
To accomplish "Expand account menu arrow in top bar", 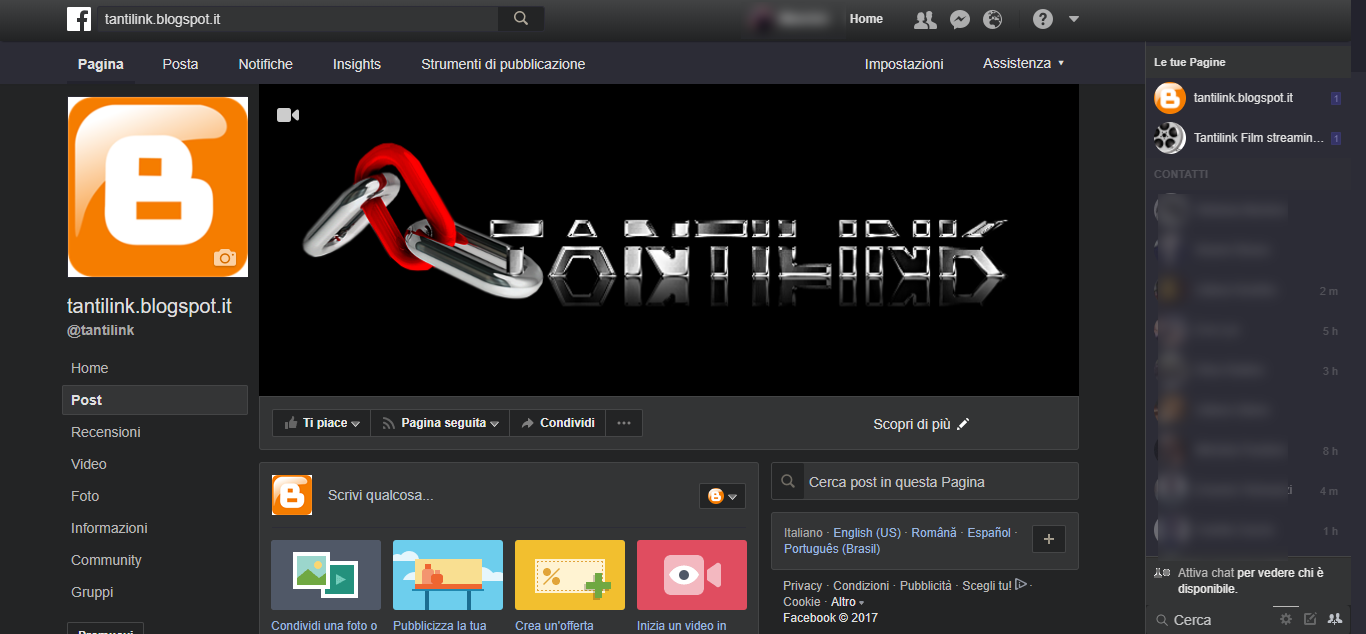I will (x=1074, y=19).
